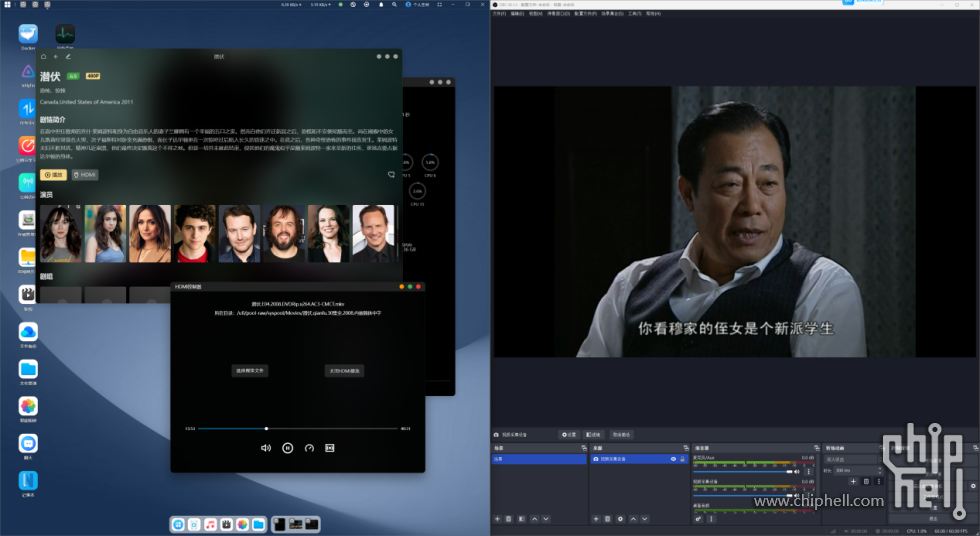
Task: Click the search magnifier in top bar
Action: pyautogui.click(x=394, y=4)
